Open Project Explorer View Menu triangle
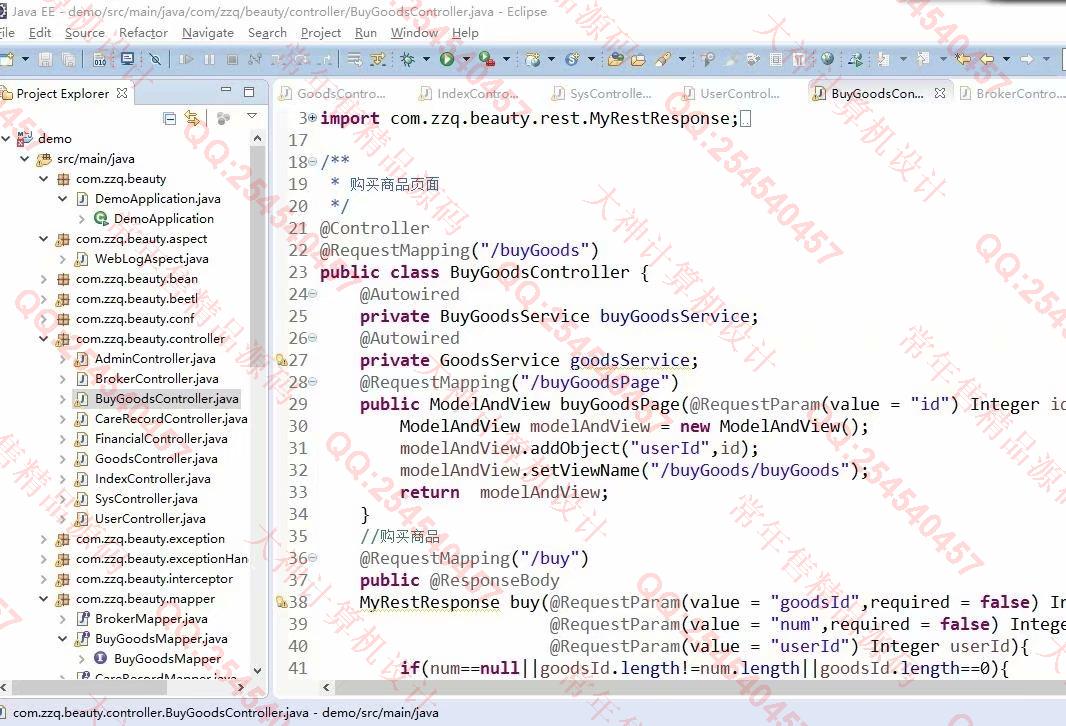The image size is (1066, 726). 252,116
